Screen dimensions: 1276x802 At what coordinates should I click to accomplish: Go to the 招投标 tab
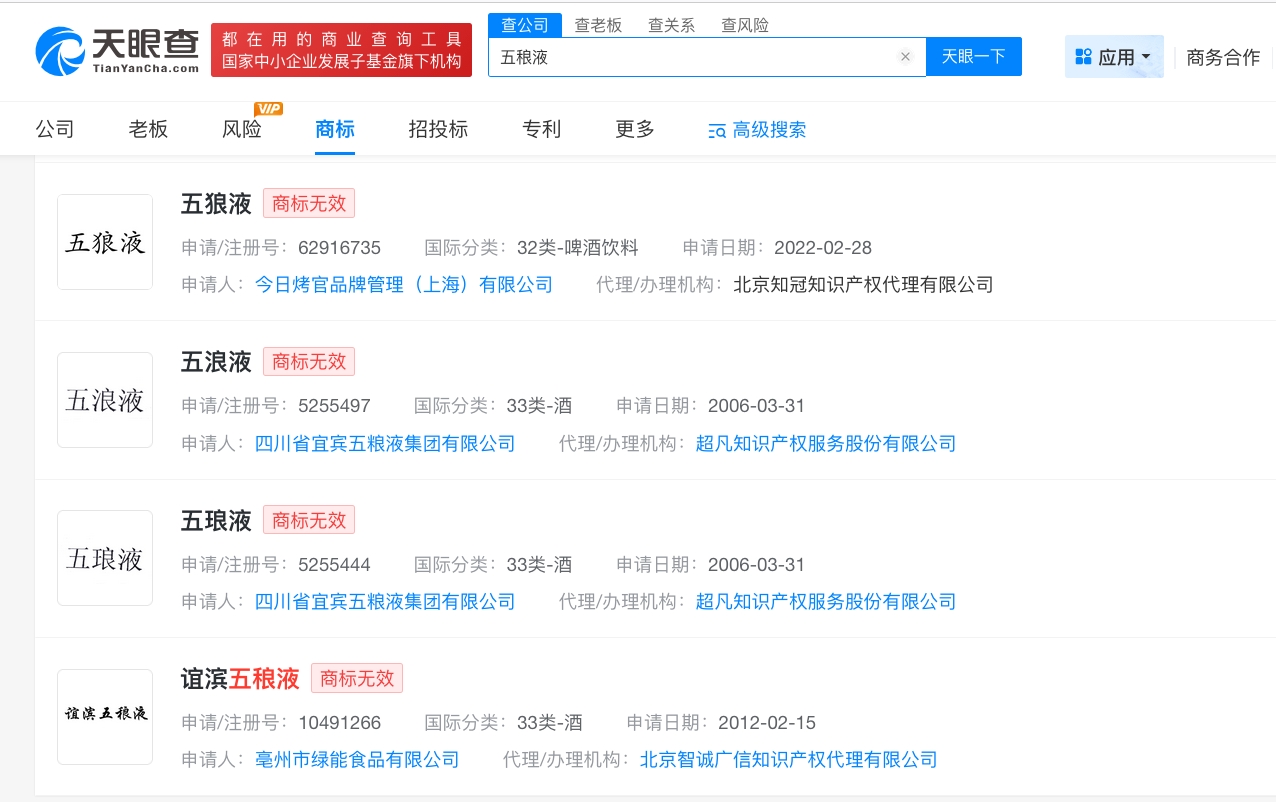[438, 129]
